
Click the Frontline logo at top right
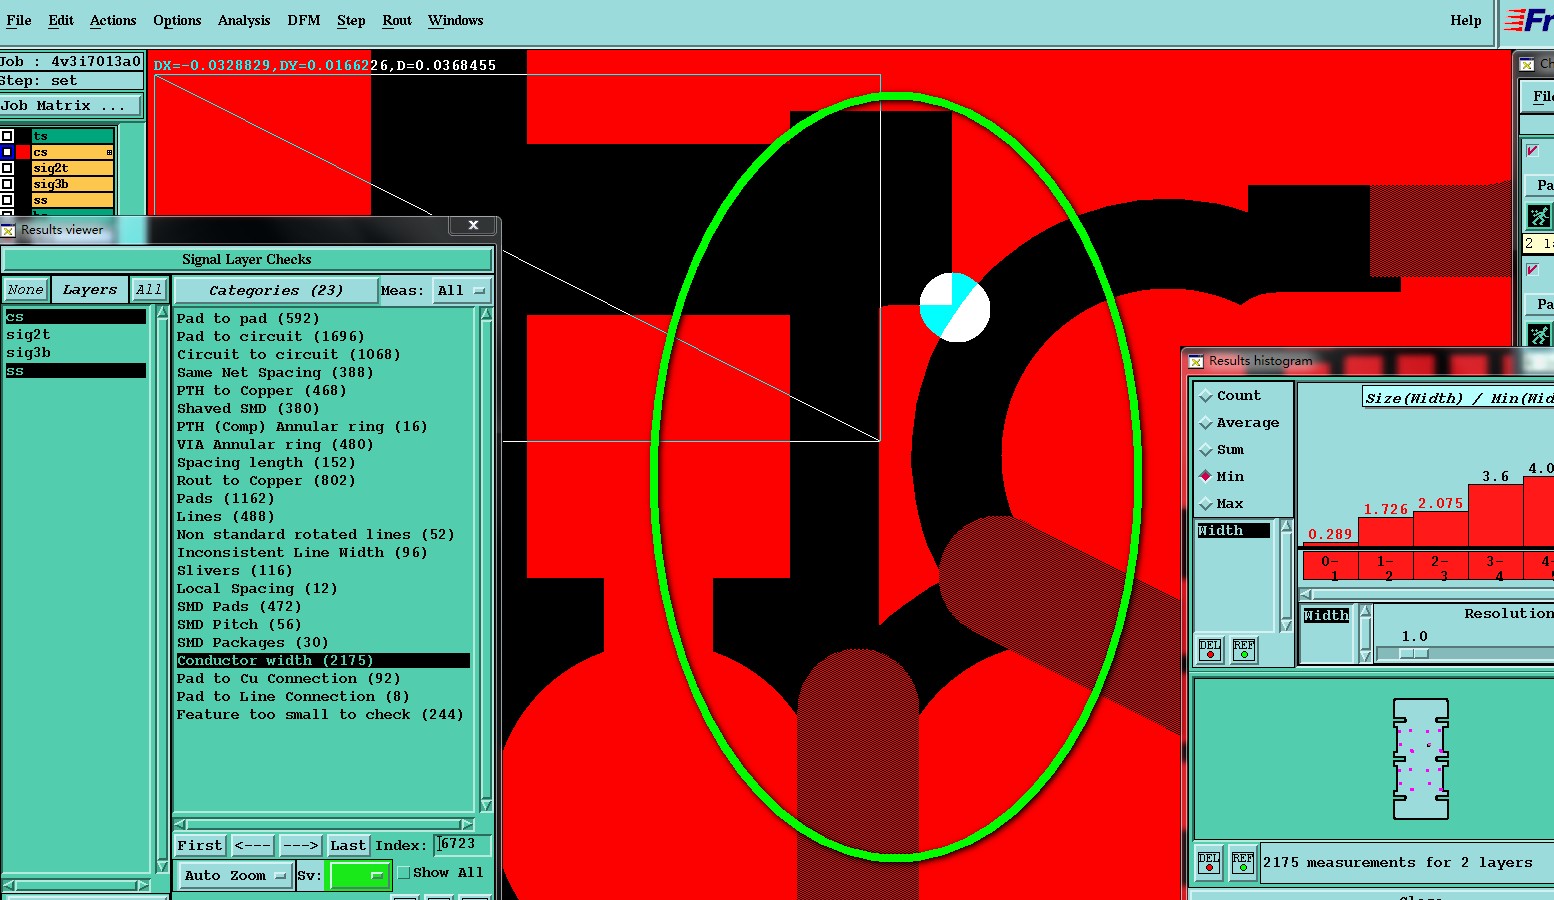click(x=1529, y=20)
